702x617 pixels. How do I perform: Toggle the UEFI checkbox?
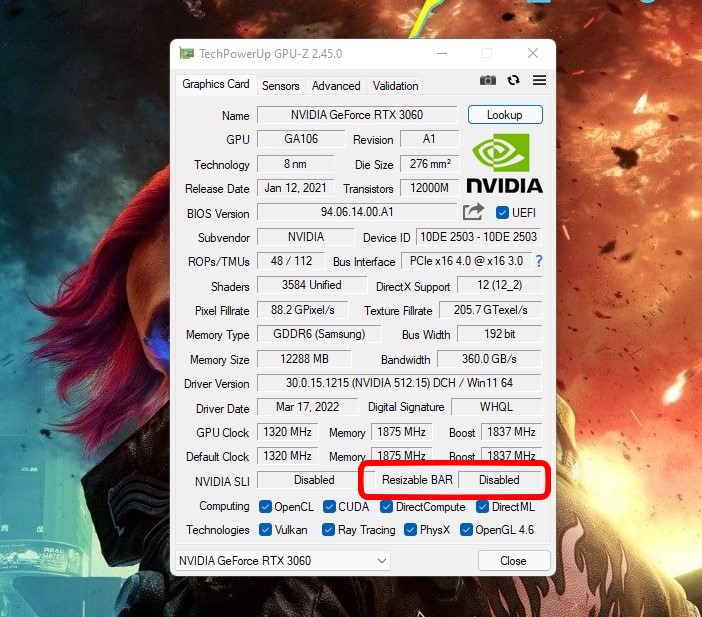click(x=502, y=213)
